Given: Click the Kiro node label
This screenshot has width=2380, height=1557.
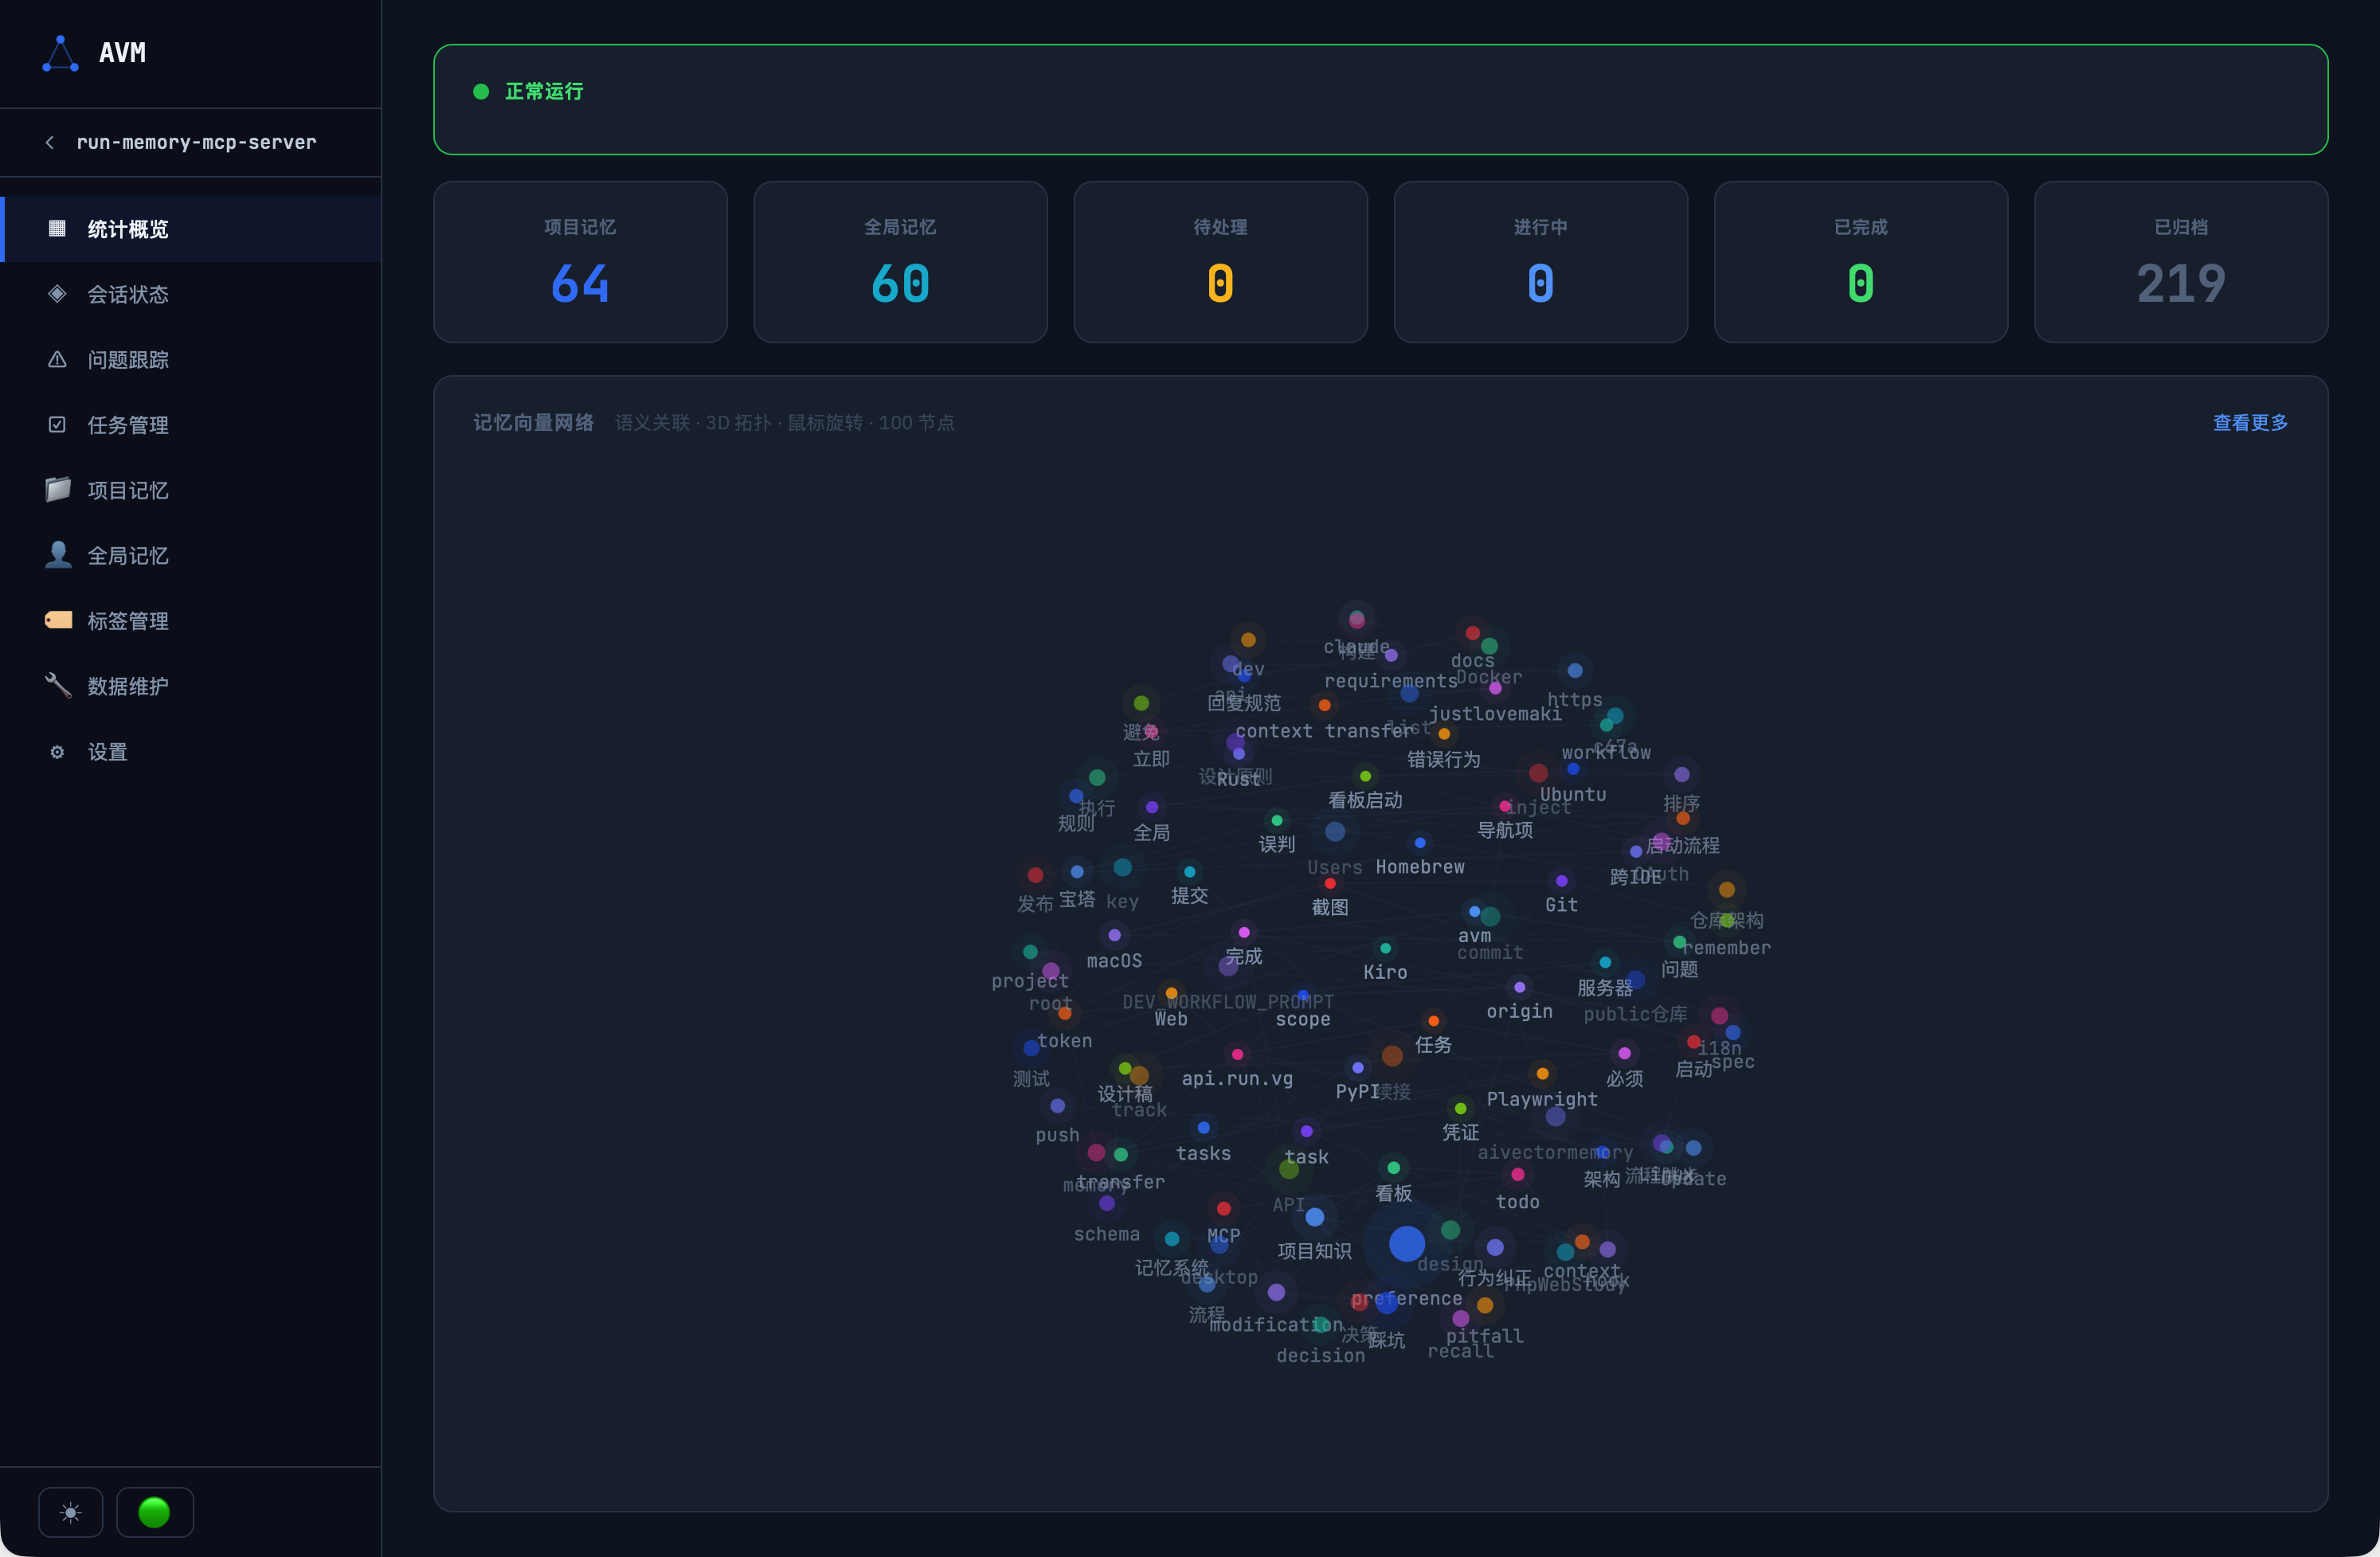Looking at the screenshot, I should 1385,972.
